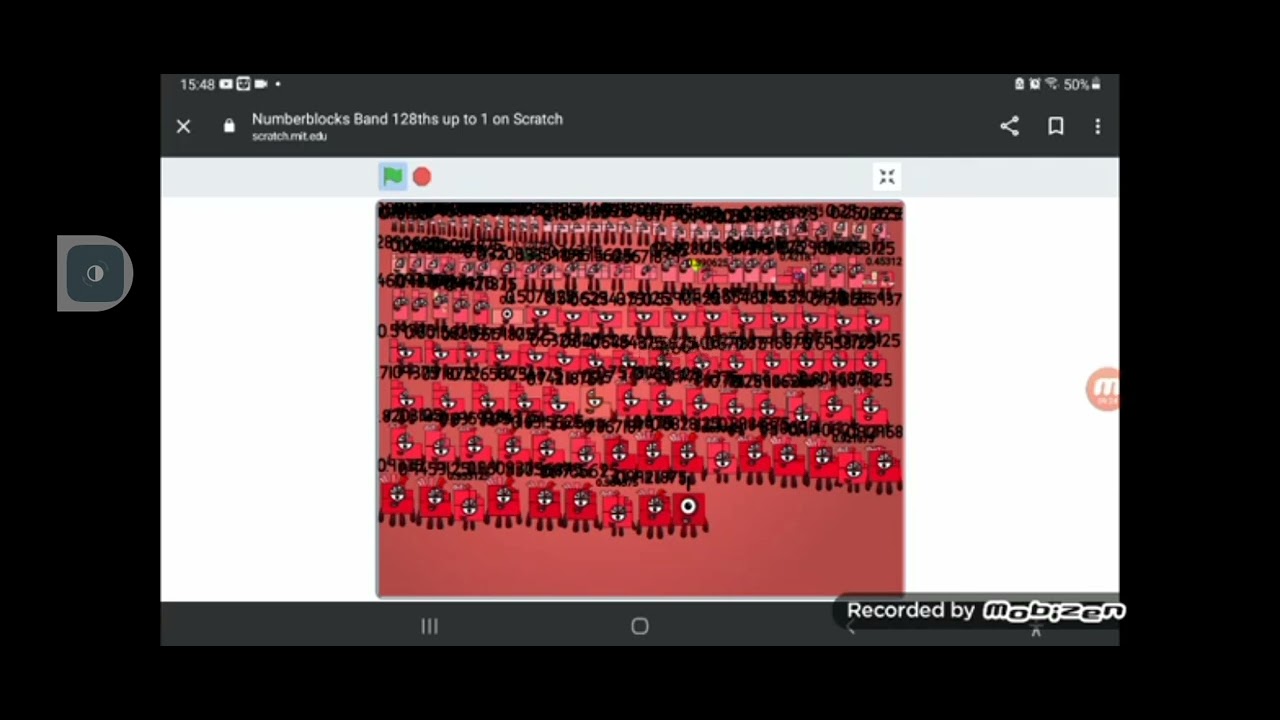Tap the page title Numberblocks Band 128ths

coord(407,119)
